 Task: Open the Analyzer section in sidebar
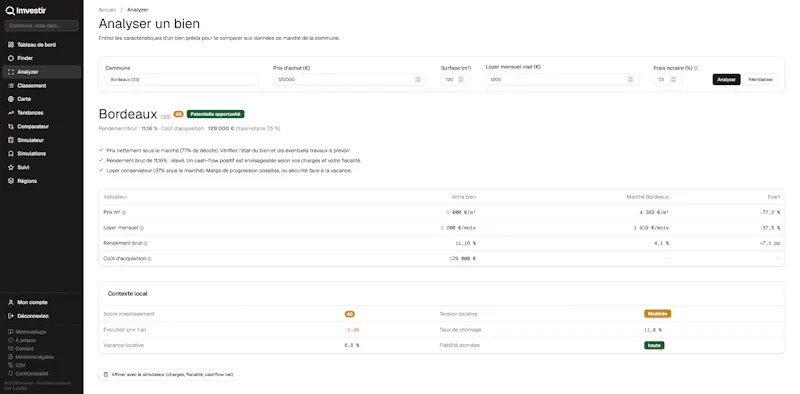coord(41,72)
